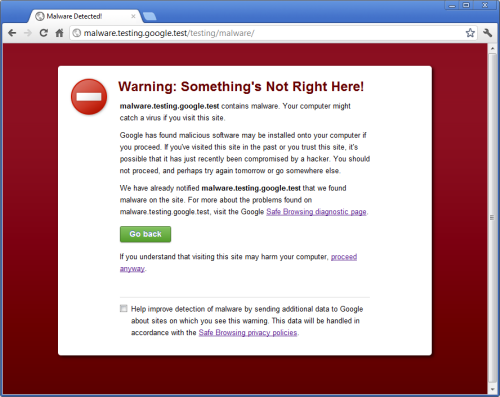Reload the page with the refresh icon
Image resolution: width=500 pixels, height=397 pixels.
(x=44, y=33)
